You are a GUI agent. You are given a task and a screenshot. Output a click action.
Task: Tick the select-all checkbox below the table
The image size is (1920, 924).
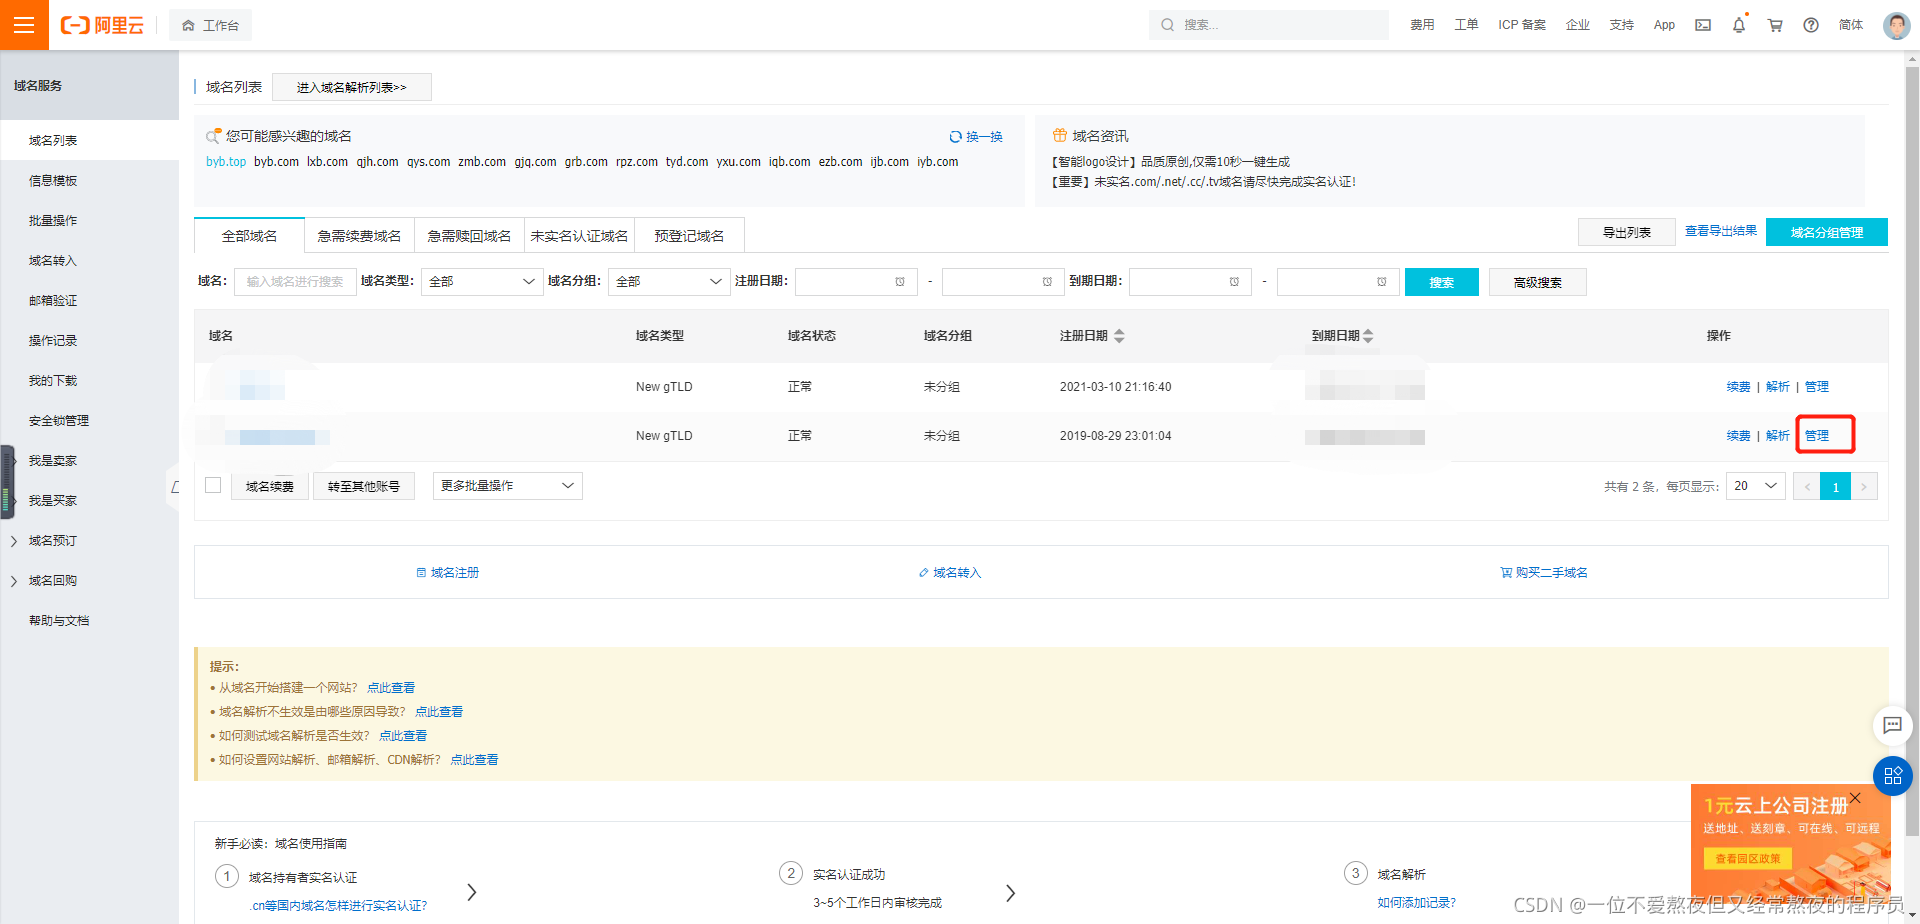pos(213,486)
